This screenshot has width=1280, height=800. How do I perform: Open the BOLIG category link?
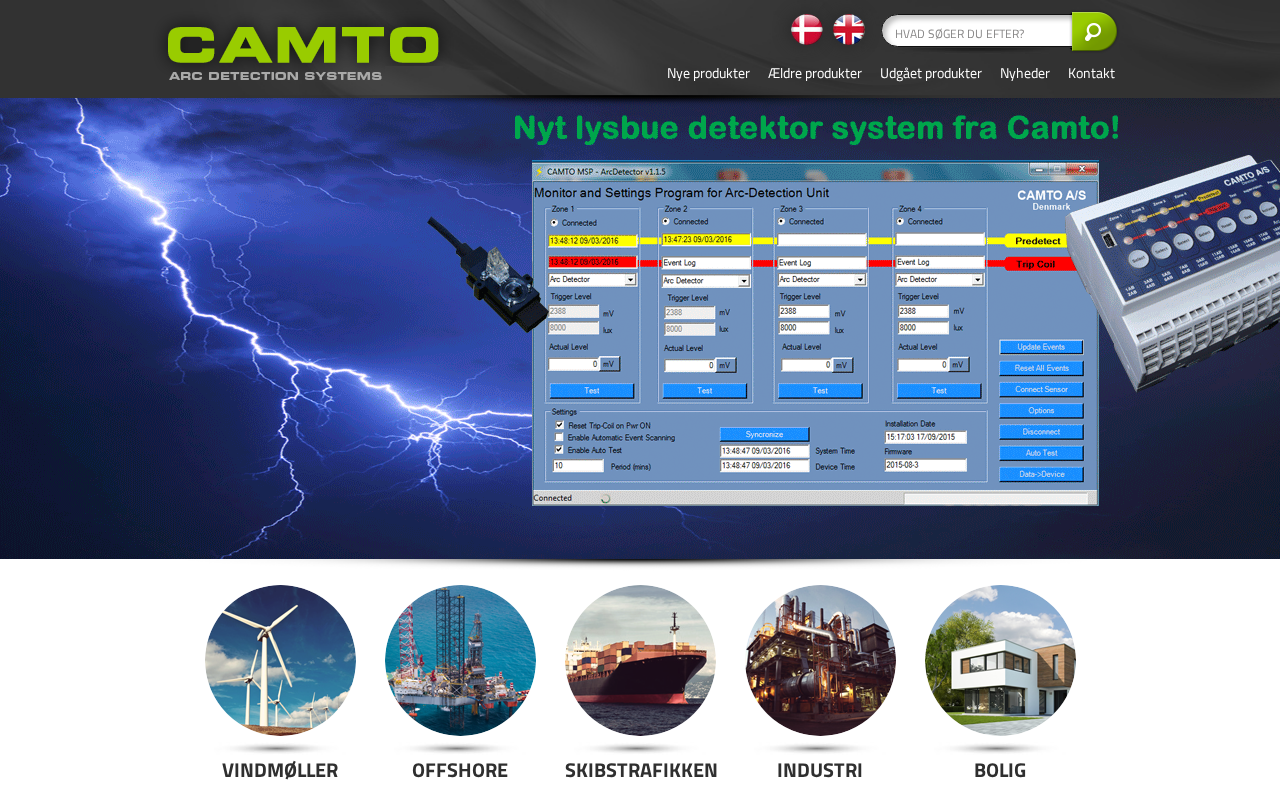[x=1000, y=770]
